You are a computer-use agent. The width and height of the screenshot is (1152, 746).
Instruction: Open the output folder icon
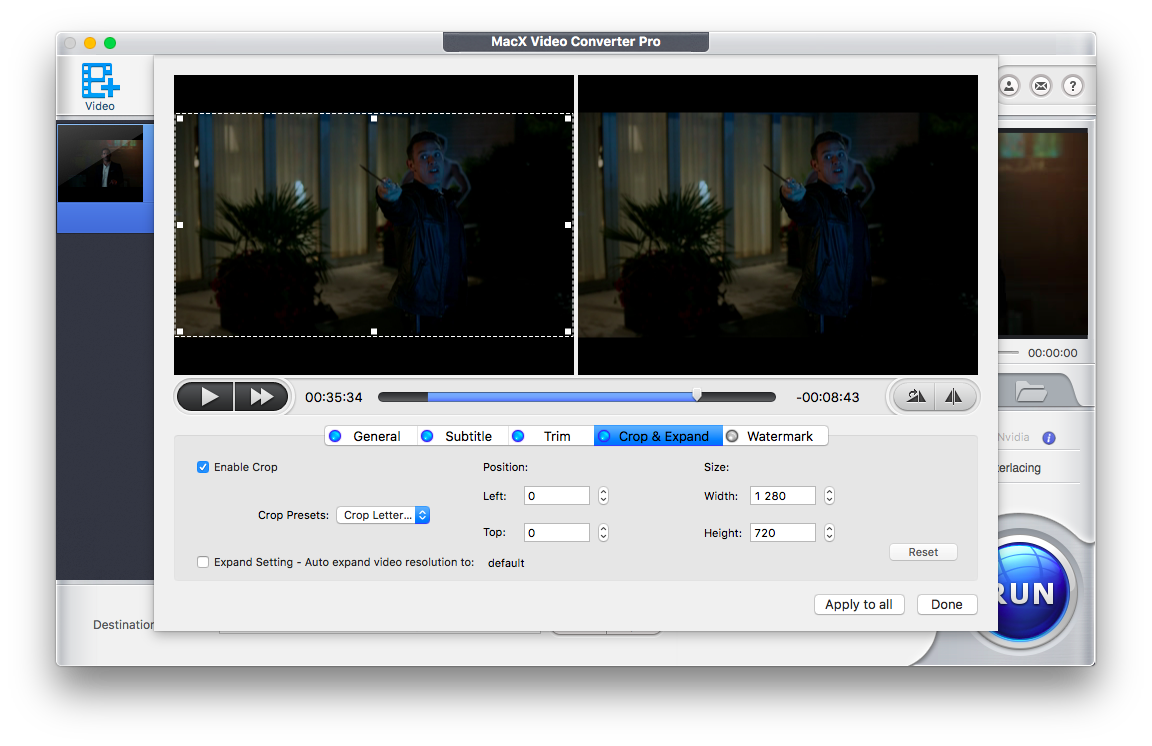(1031, 392)
